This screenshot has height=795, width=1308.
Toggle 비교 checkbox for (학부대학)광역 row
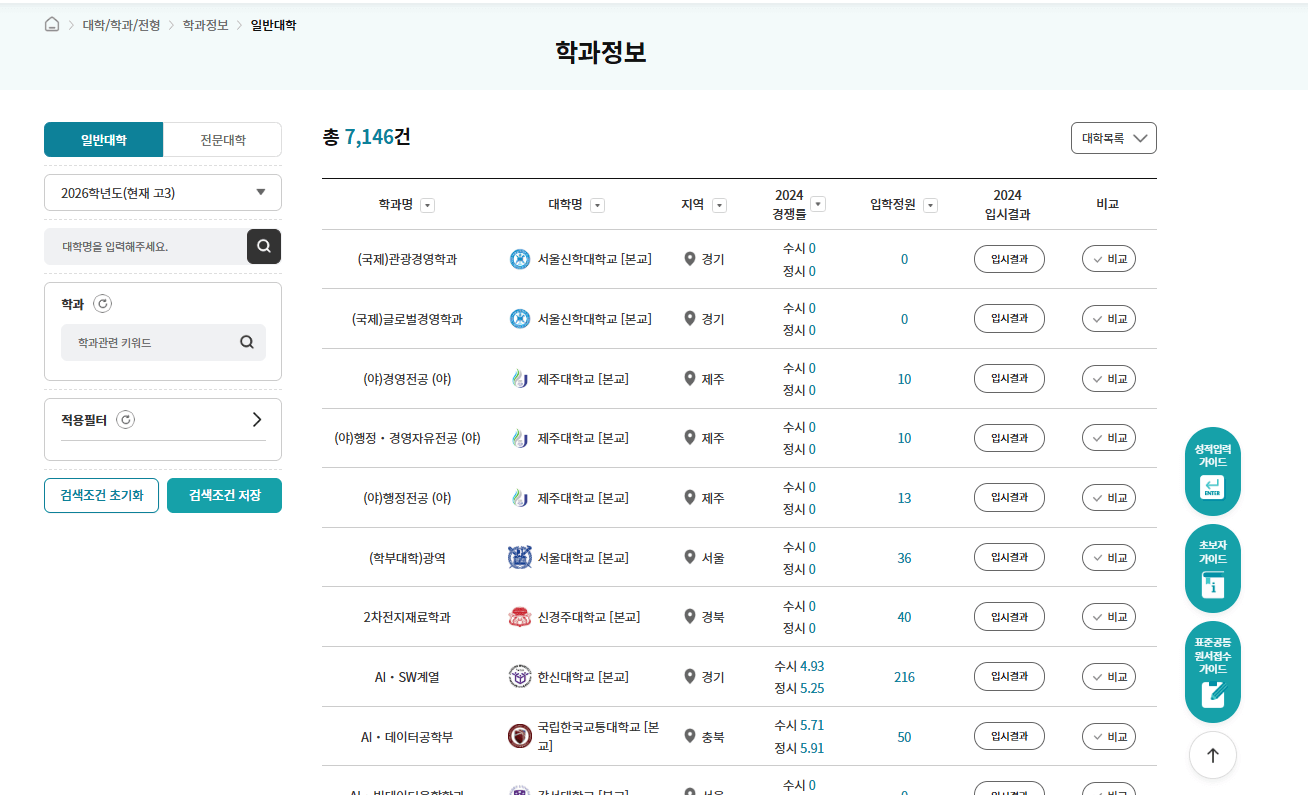1108,557
